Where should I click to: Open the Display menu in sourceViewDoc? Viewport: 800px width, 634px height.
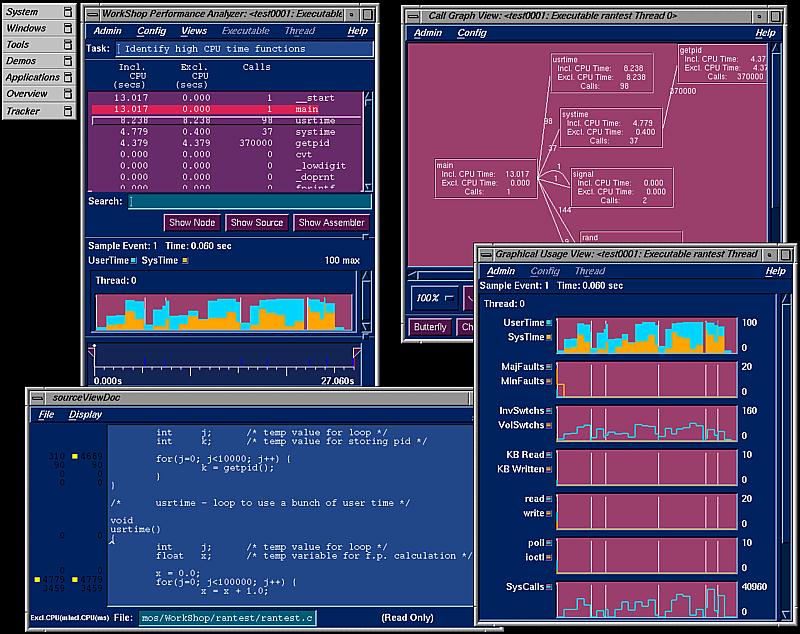(x=85, y=414)
